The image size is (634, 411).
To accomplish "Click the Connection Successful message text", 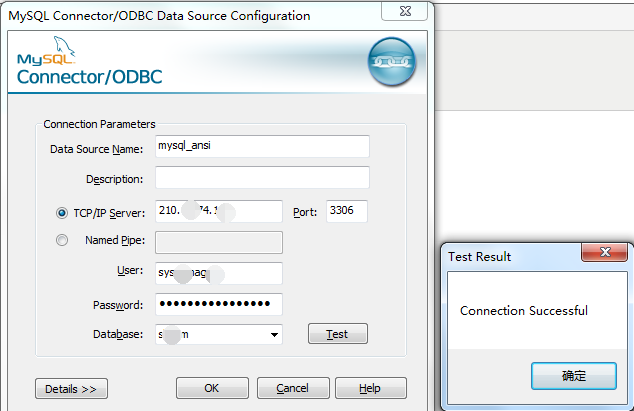I will pos(524,311).
